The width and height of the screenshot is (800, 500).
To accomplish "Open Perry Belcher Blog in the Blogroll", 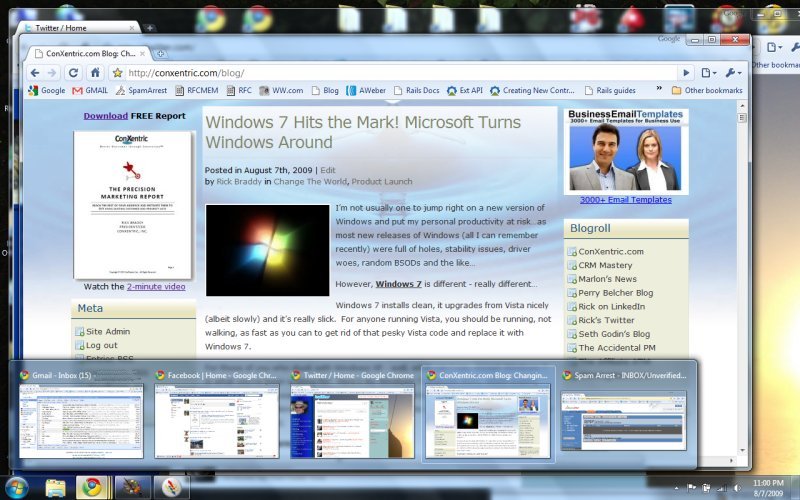I will (x=615, y=293).
